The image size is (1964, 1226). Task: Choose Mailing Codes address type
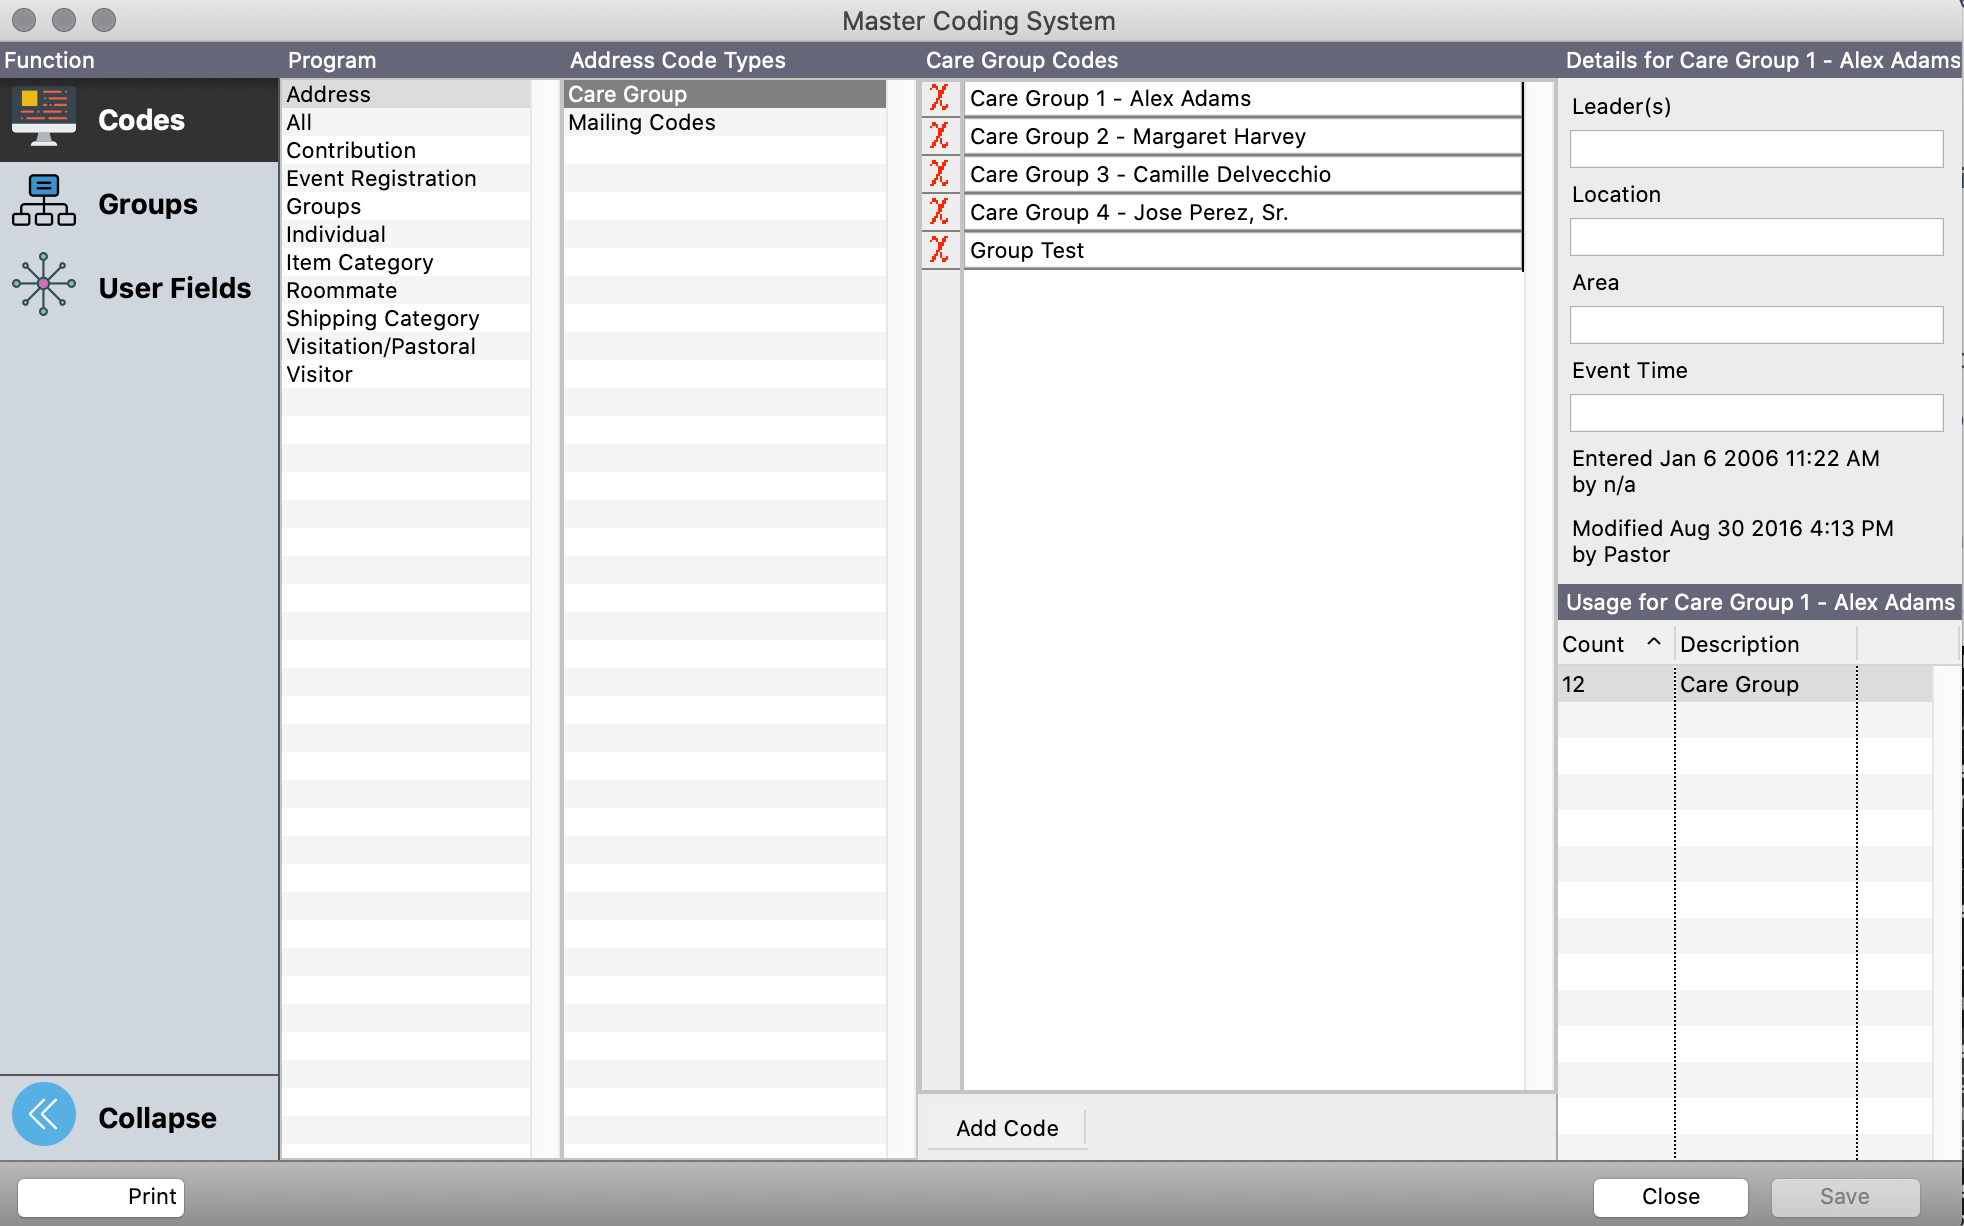click(642, 122)
